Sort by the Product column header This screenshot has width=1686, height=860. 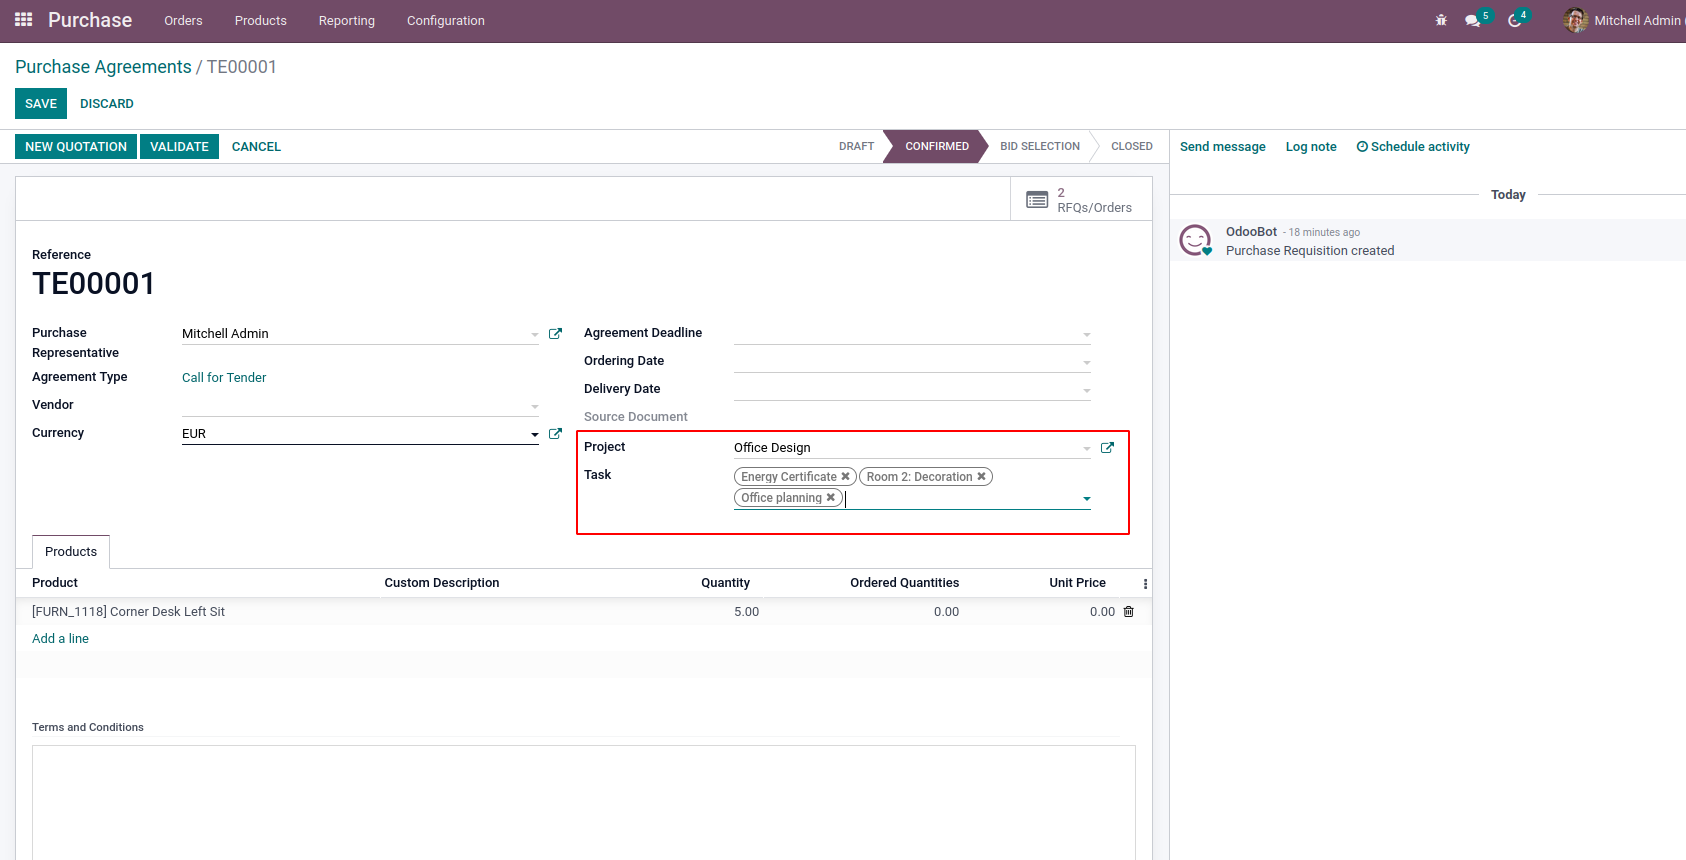55,583
